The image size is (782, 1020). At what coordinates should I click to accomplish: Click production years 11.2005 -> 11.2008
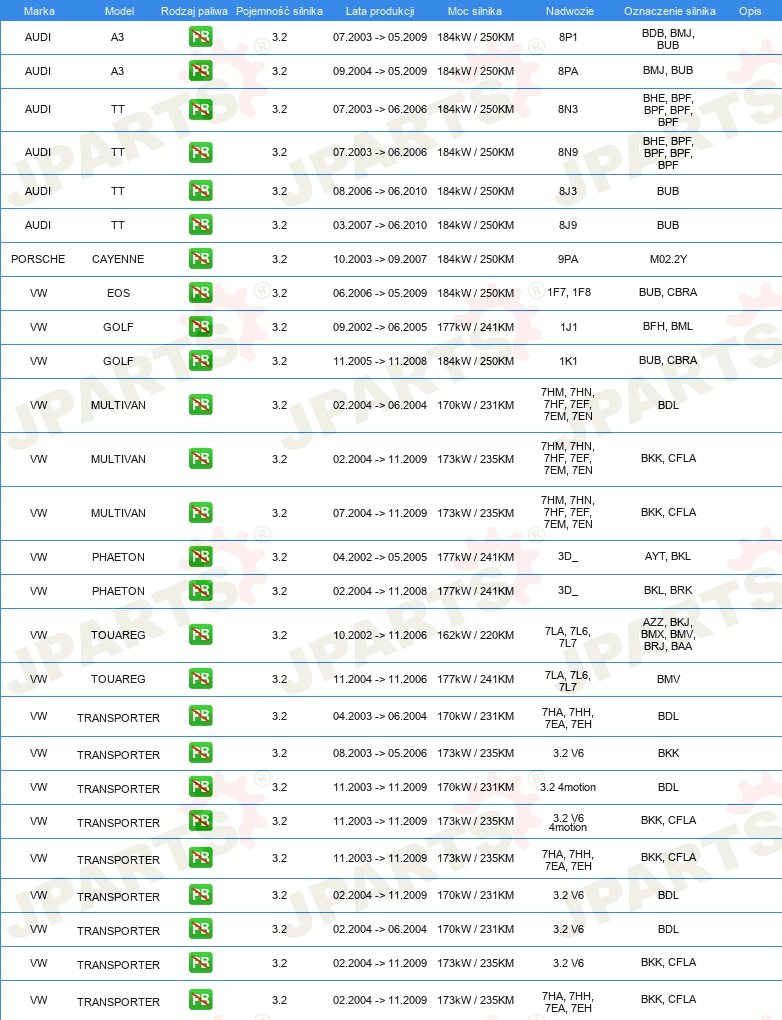click(380, 361)
